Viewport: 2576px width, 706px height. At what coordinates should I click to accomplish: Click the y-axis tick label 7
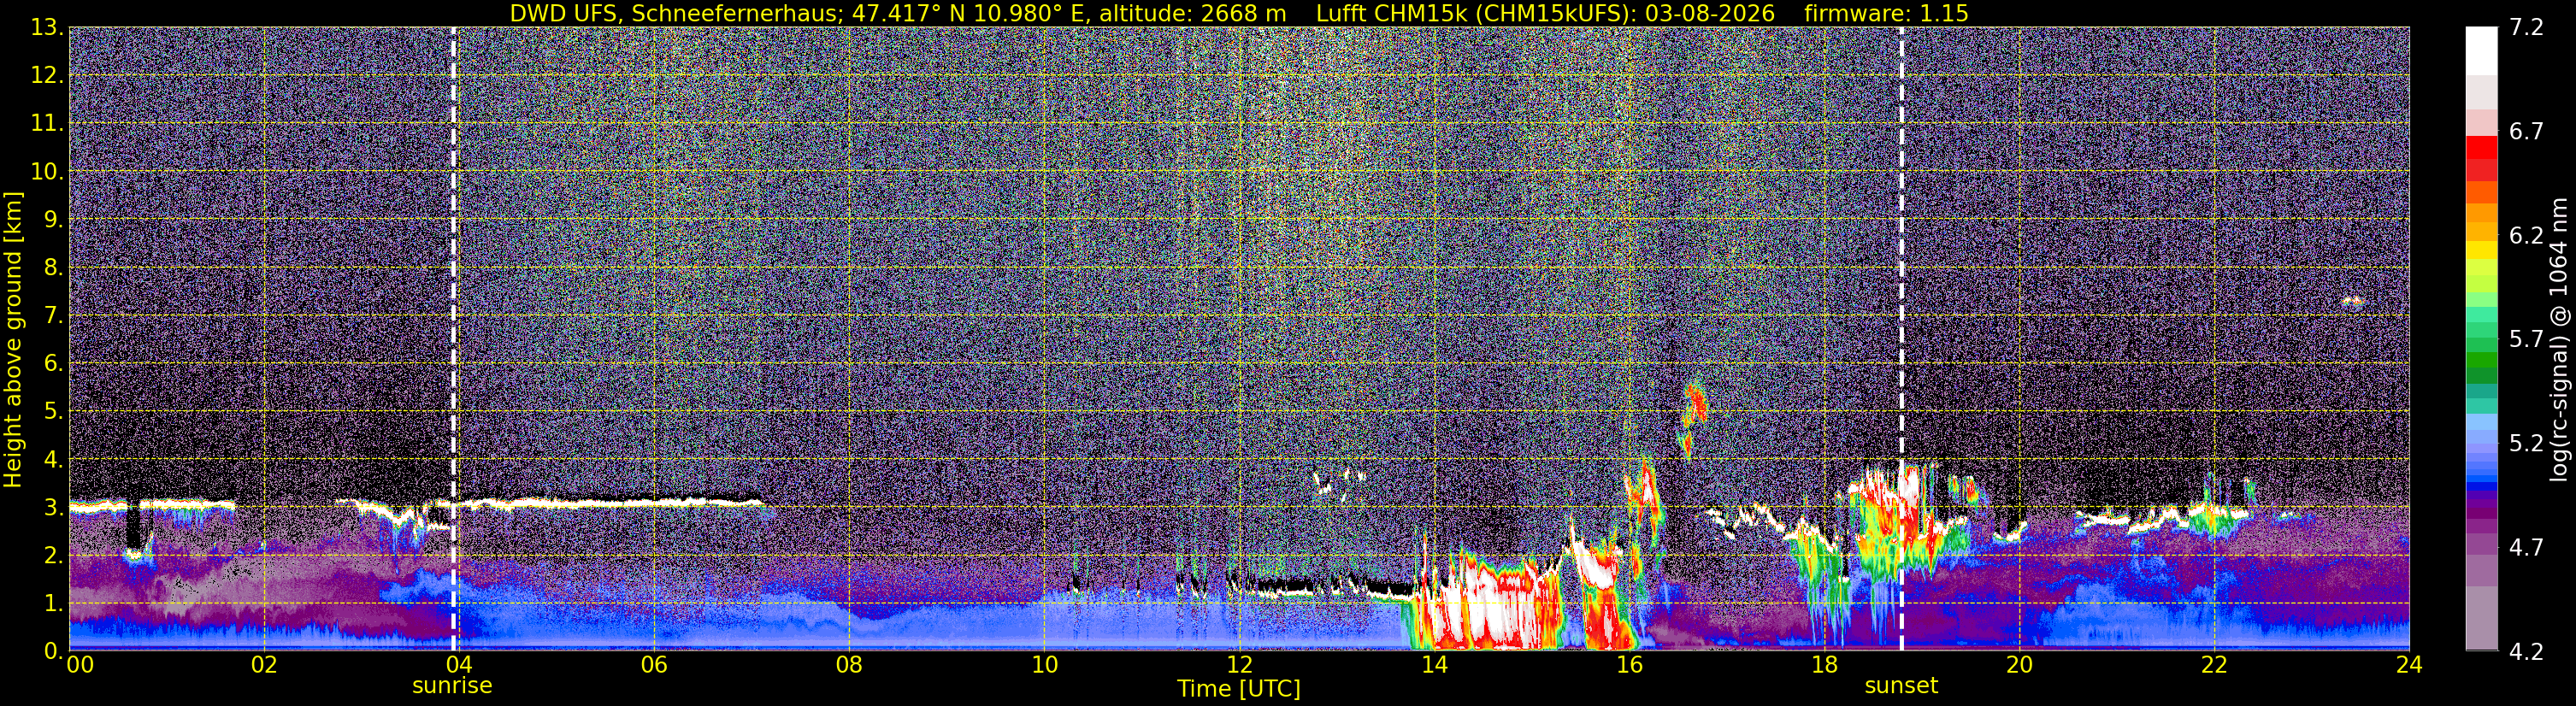[54, 316]
